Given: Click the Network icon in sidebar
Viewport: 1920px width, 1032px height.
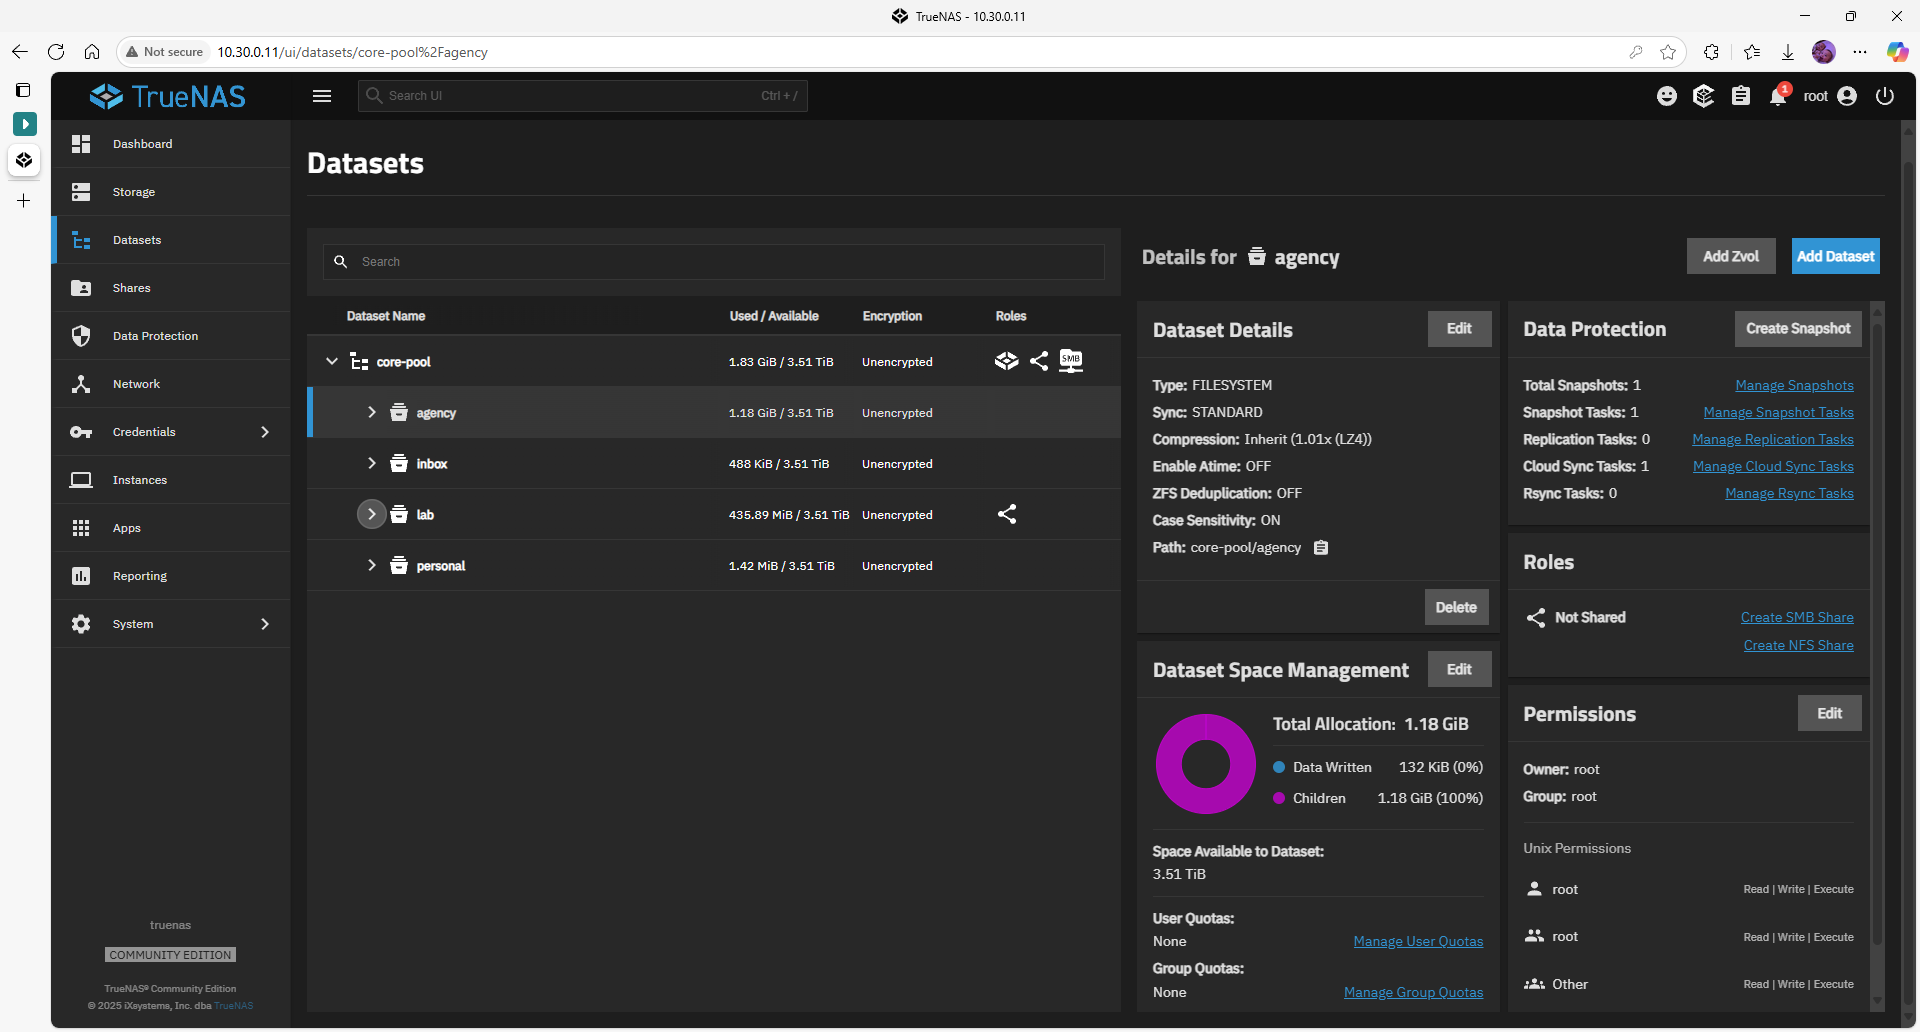Looking at the screenshot, I should 81,384.
